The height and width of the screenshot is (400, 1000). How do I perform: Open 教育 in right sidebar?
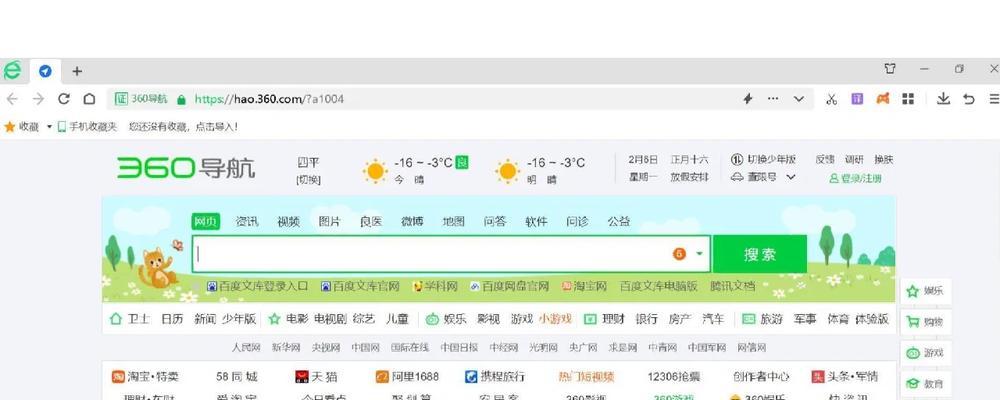(925, 384)
